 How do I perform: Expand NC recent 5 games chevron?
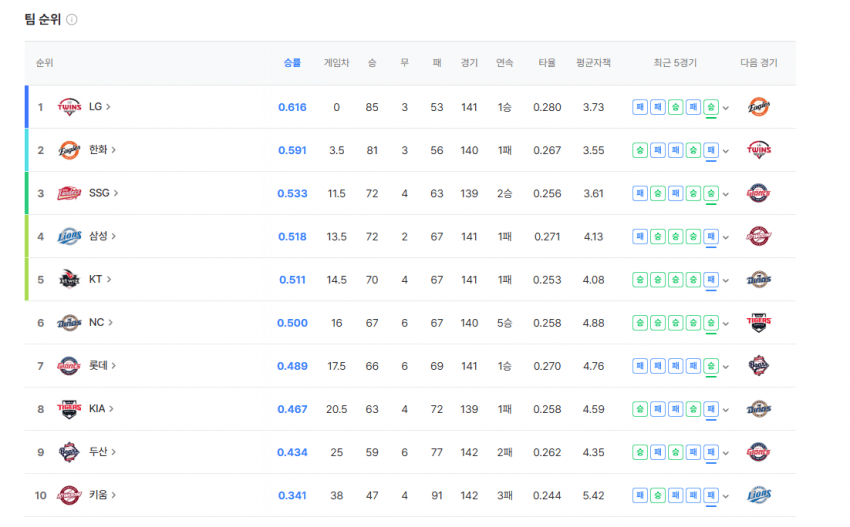[726, 323]
